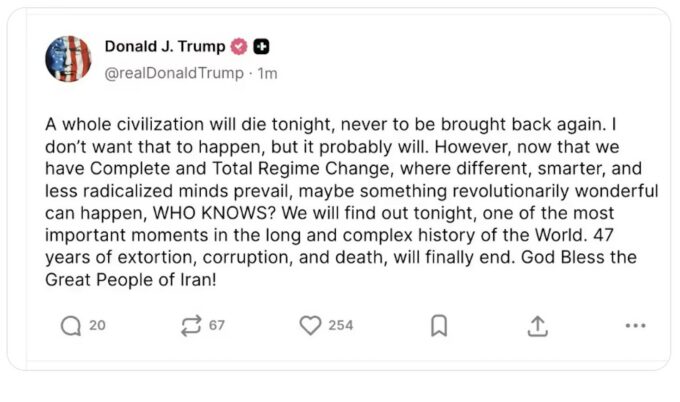Open the Donald J. Trump display name
The height and width of the screenshot is (402, 680).
(x=165, y=47)
